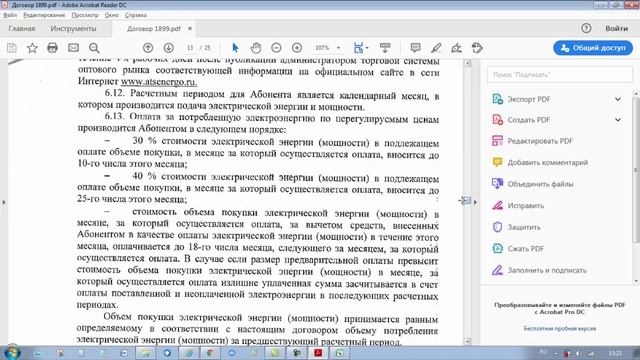Viewport: 640px width, 360px height.
Task: Click the Бесплатная пробная версия link
Action: coord(560,328)
